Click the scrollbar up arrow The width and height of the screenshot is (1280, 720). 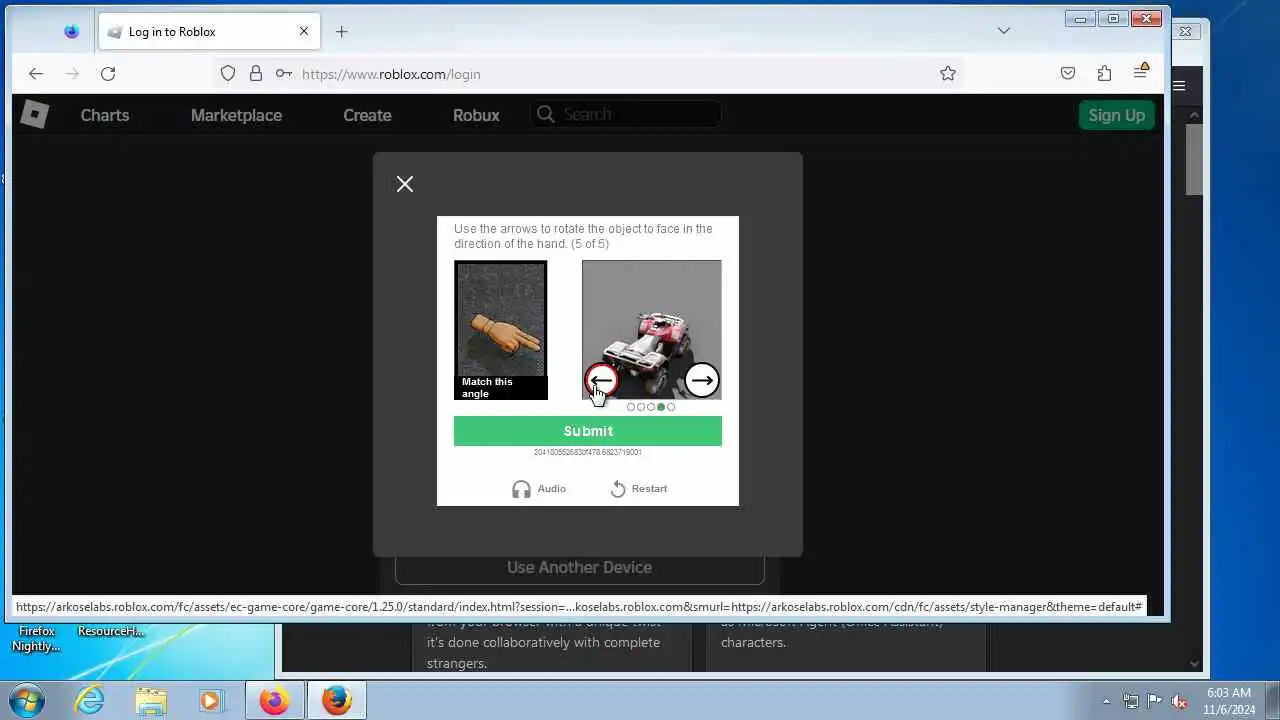[1194, 115]
